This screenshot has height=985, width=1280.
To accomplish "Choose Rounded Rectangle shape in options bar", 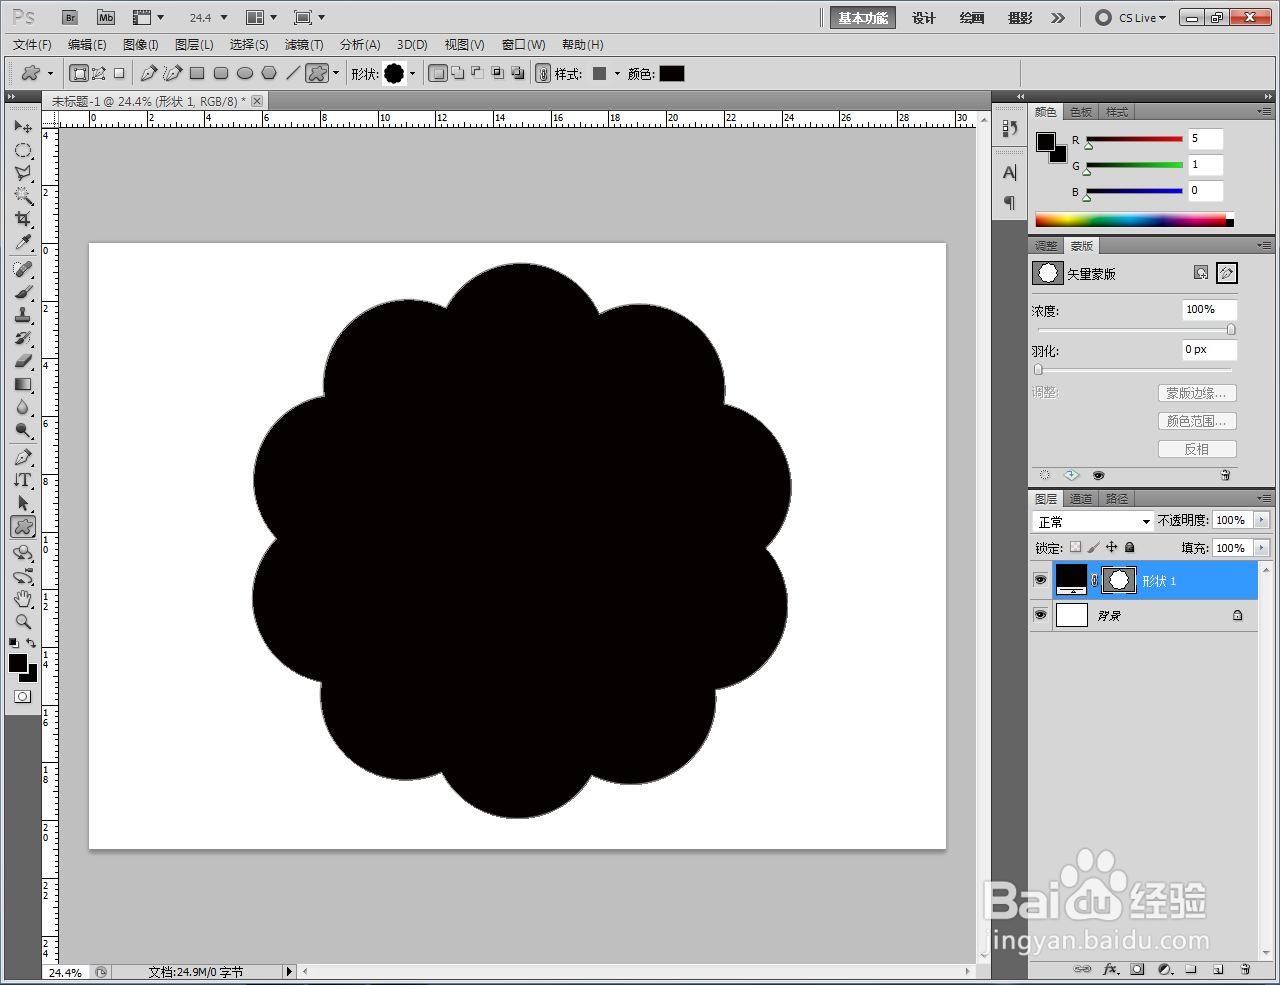I will [221, 73].
